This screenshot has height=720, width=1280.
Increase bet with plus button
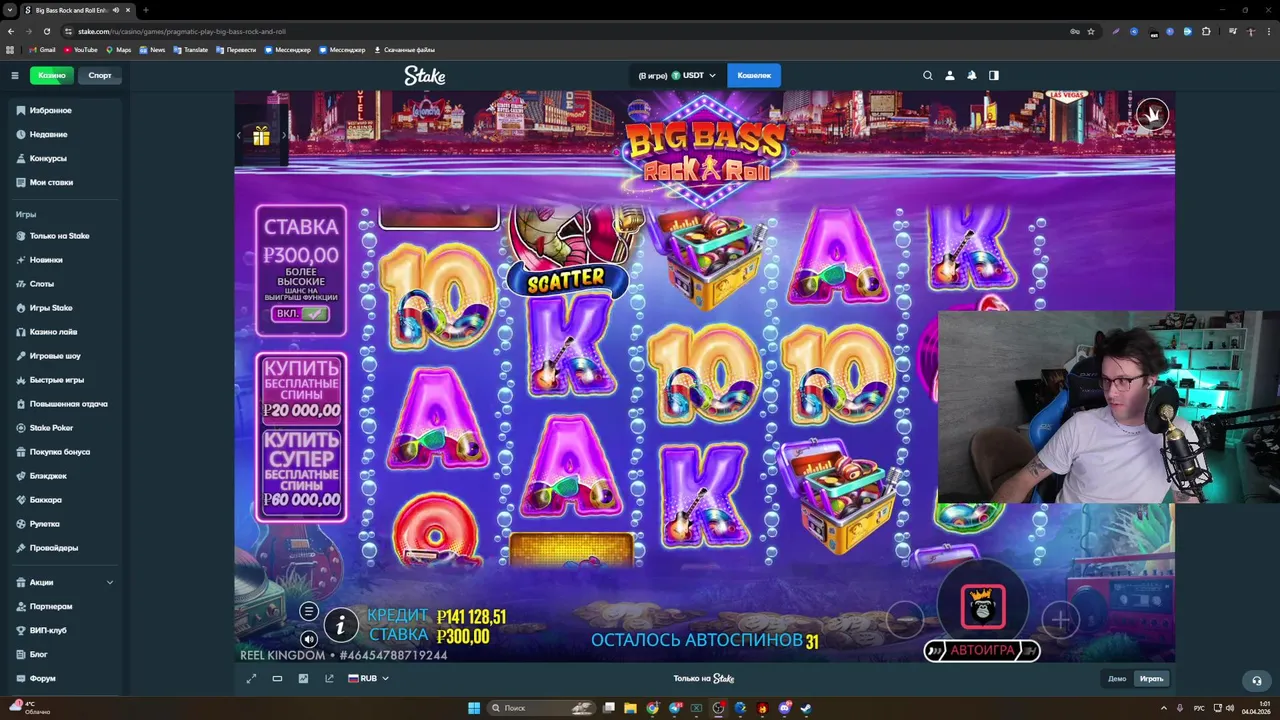[x=1061, y=620]
